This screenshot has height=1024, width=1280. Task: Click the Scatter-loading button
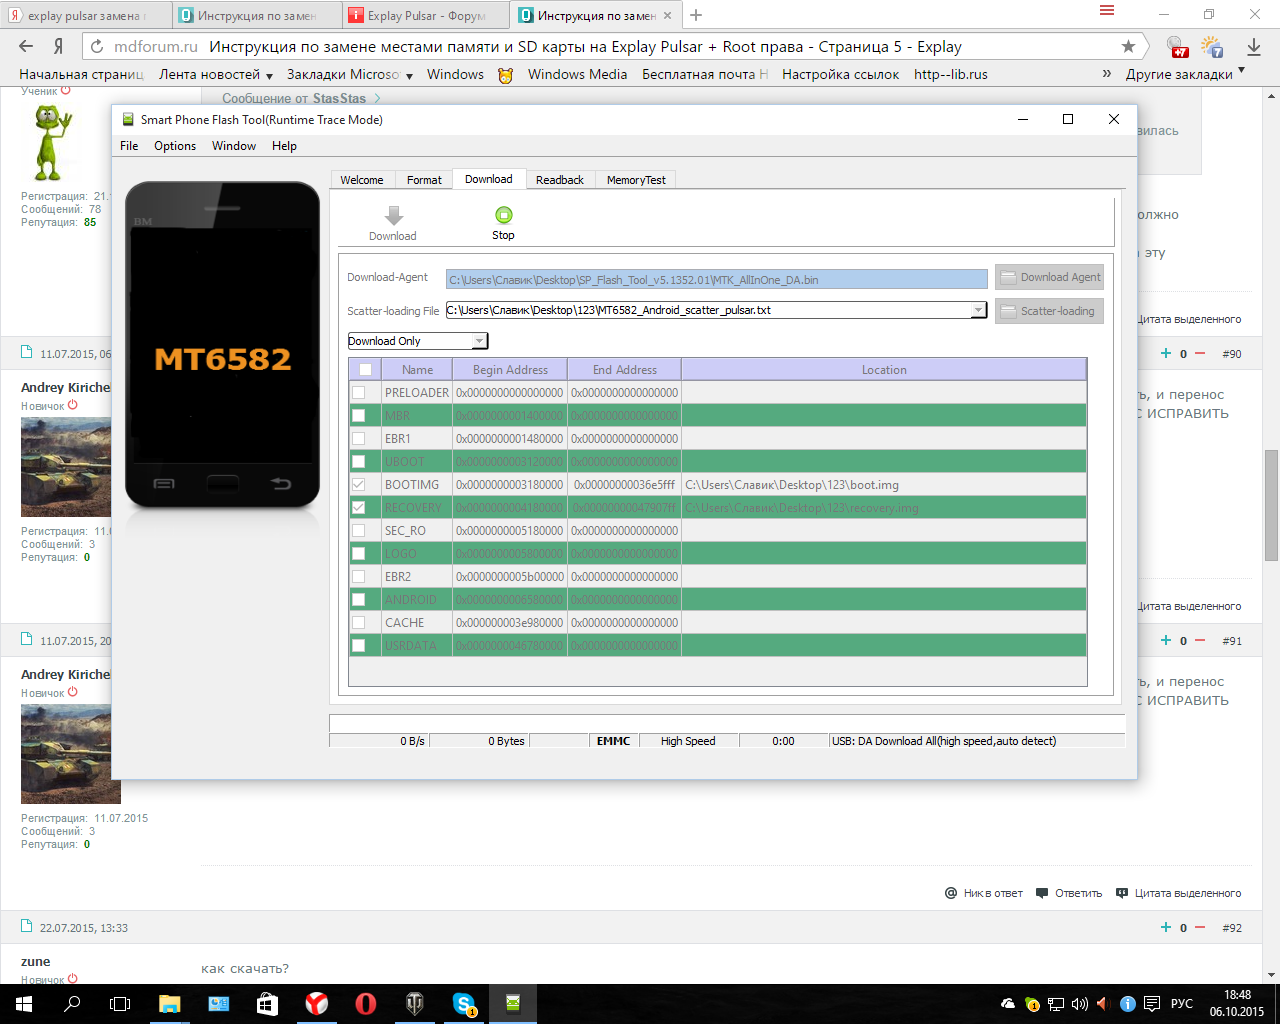coord(1049,311)
